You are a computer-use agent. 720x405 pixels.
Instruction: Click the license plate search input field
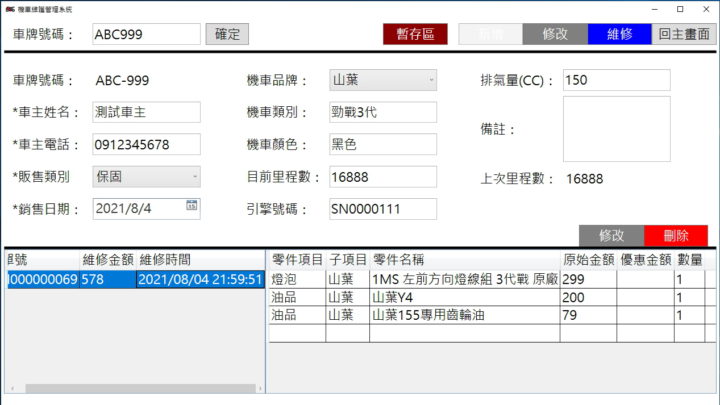pos(145,34)
